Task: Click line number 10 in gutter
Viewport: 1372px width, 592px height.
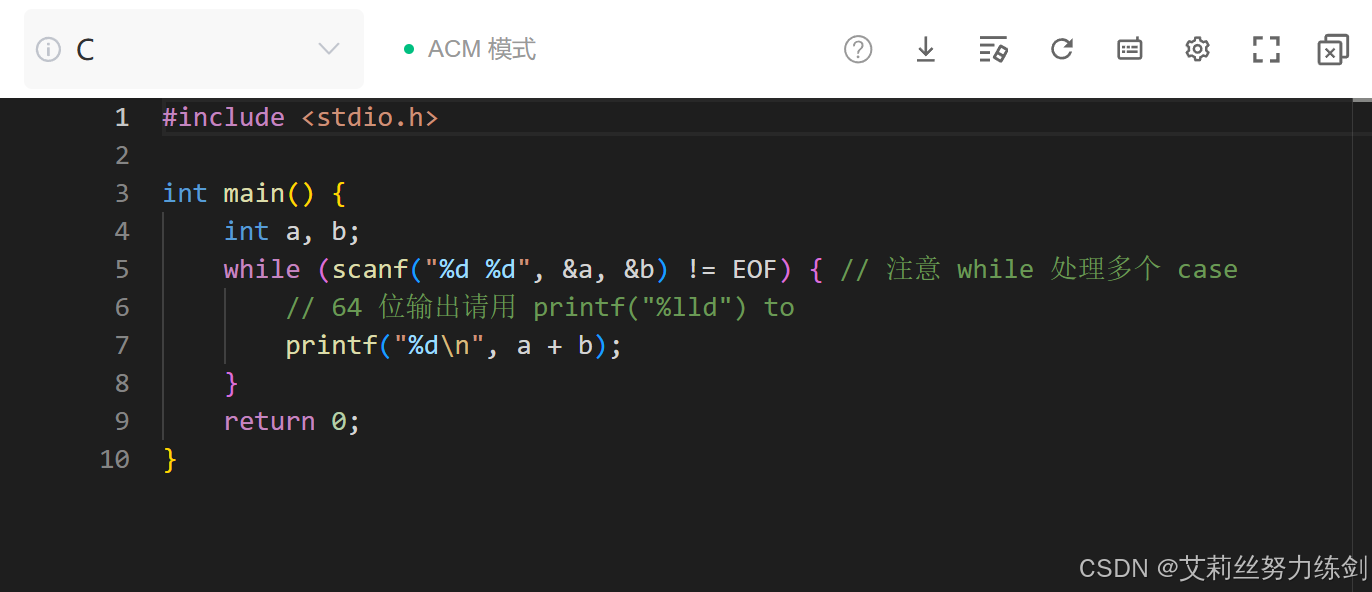Action: click(115, 459)
